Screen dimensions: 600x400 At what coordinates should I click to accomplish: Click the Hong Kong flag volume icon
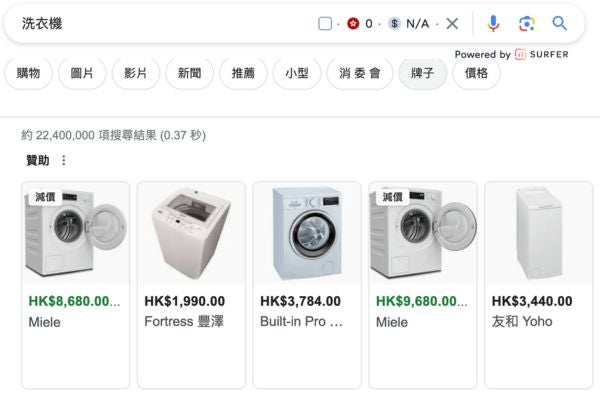353,24
